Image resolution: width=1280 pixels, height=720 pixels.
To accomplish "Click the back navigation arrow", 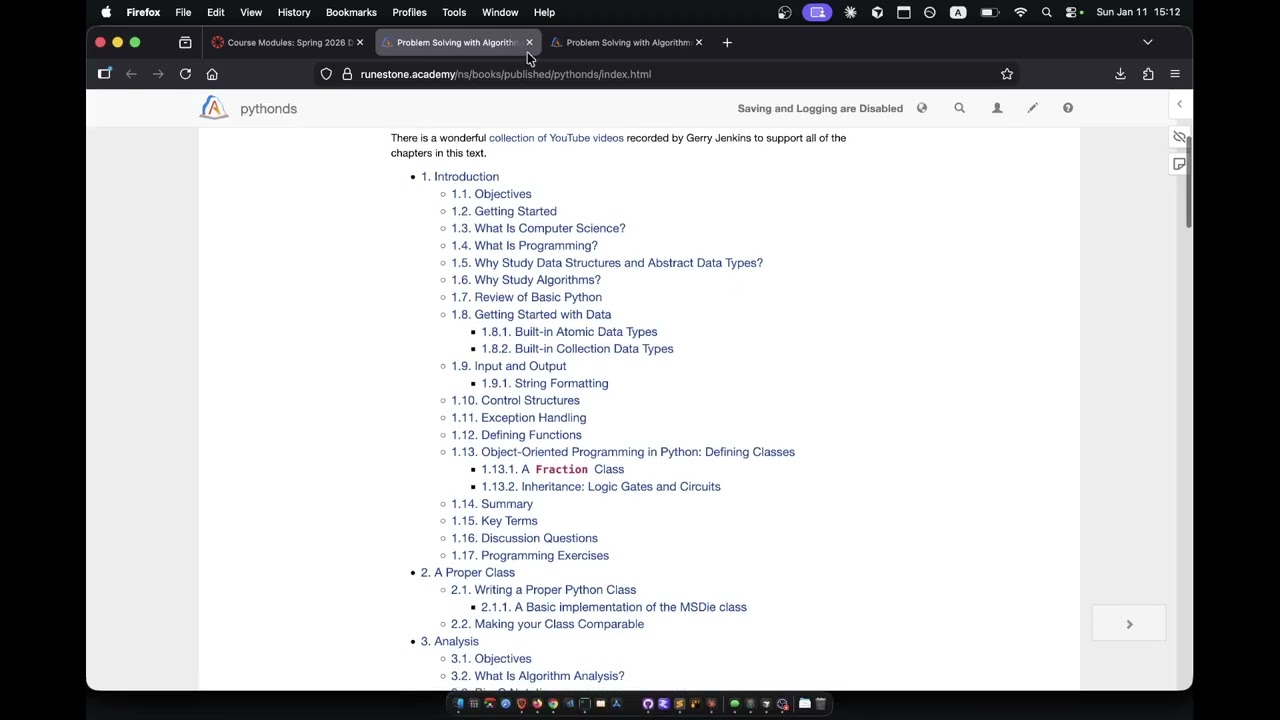I will point(131,74).
